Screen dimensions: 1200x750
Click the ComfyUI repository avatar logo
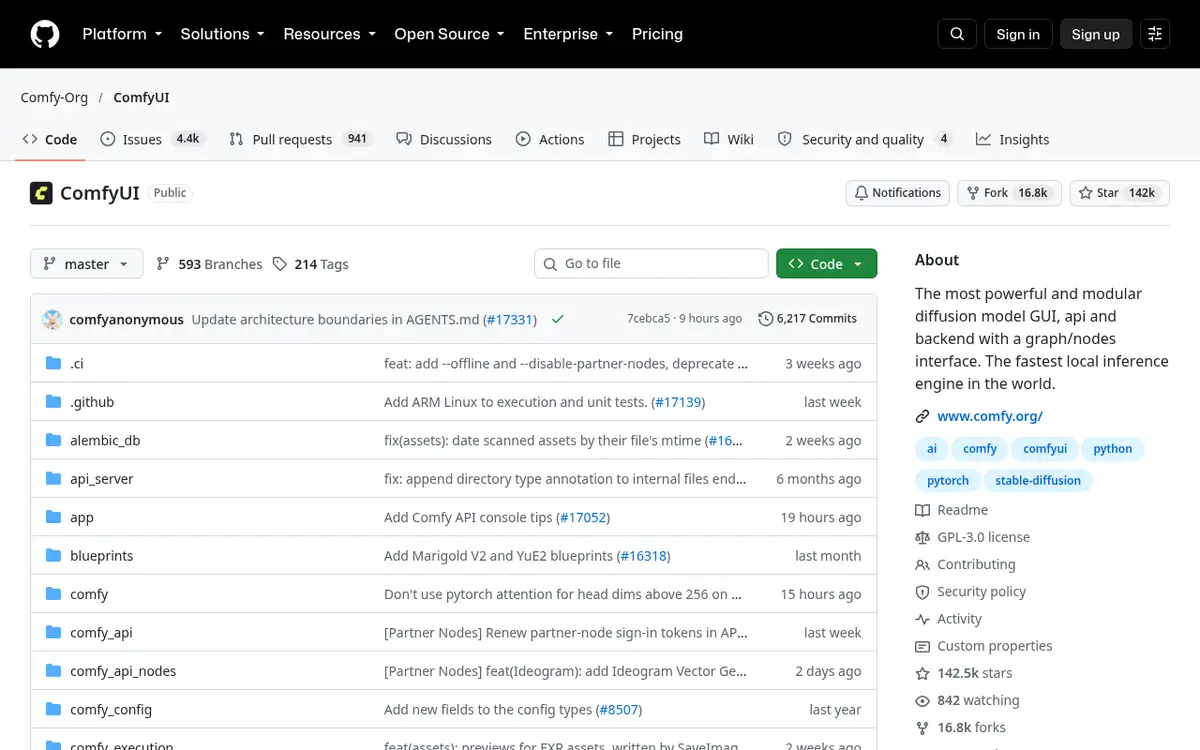click(41, 193)
